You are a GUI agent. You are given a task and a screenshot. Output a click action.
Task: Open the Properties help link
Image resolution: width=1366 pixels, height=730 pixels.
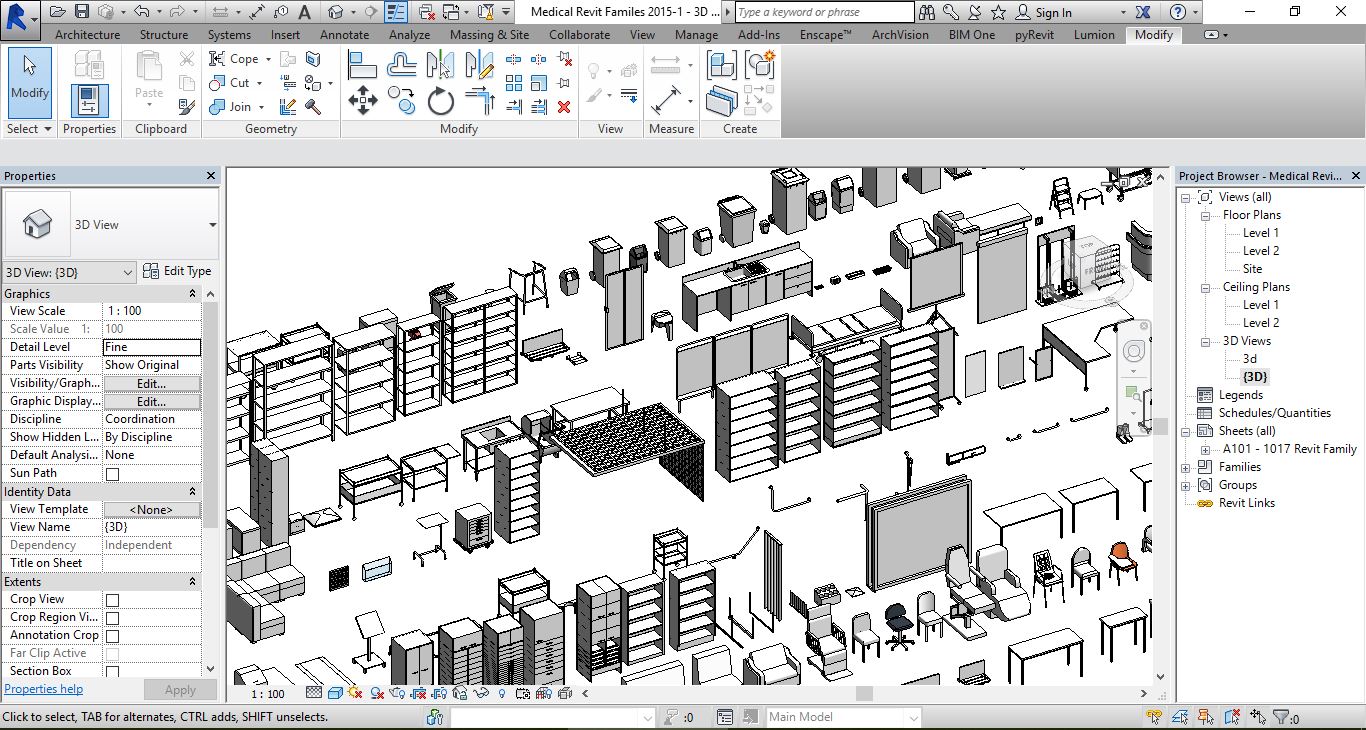point(44,689)
